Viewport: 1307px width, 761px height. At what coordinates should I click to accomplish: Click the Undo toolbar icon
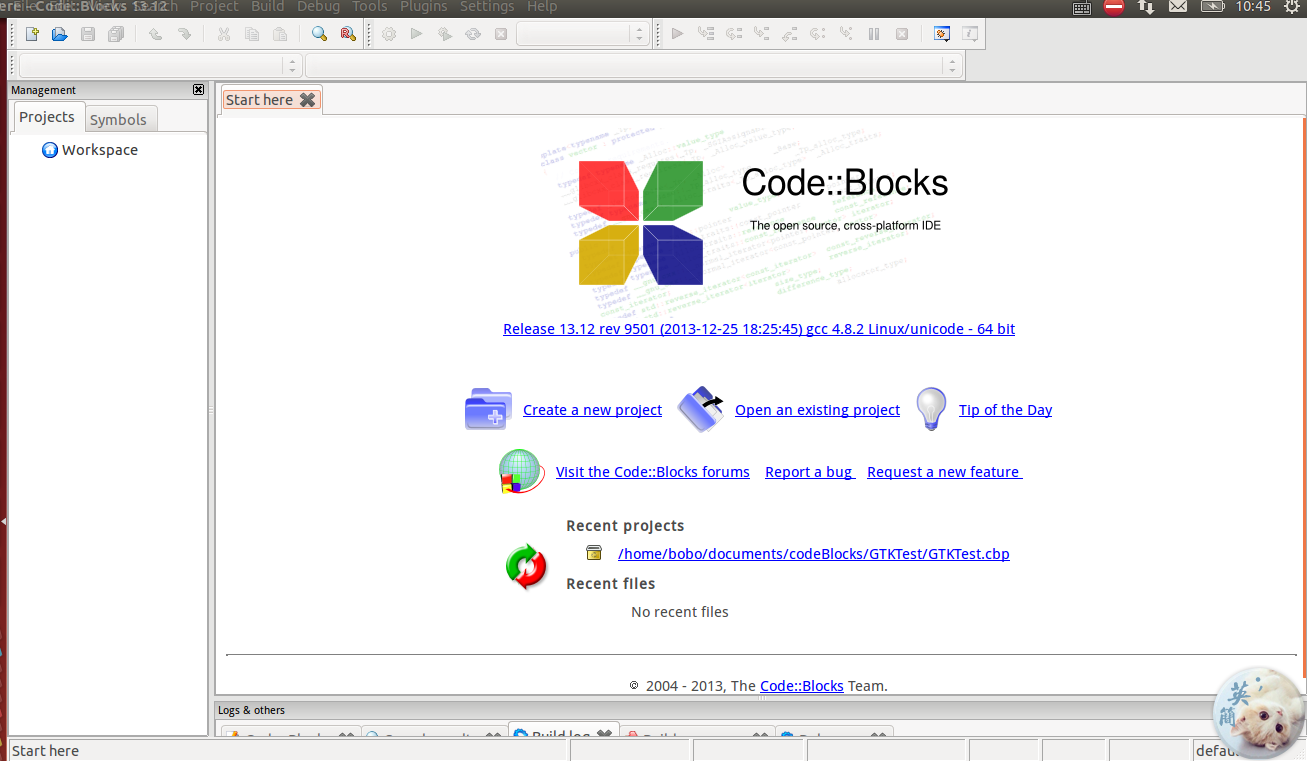[155, 34]
